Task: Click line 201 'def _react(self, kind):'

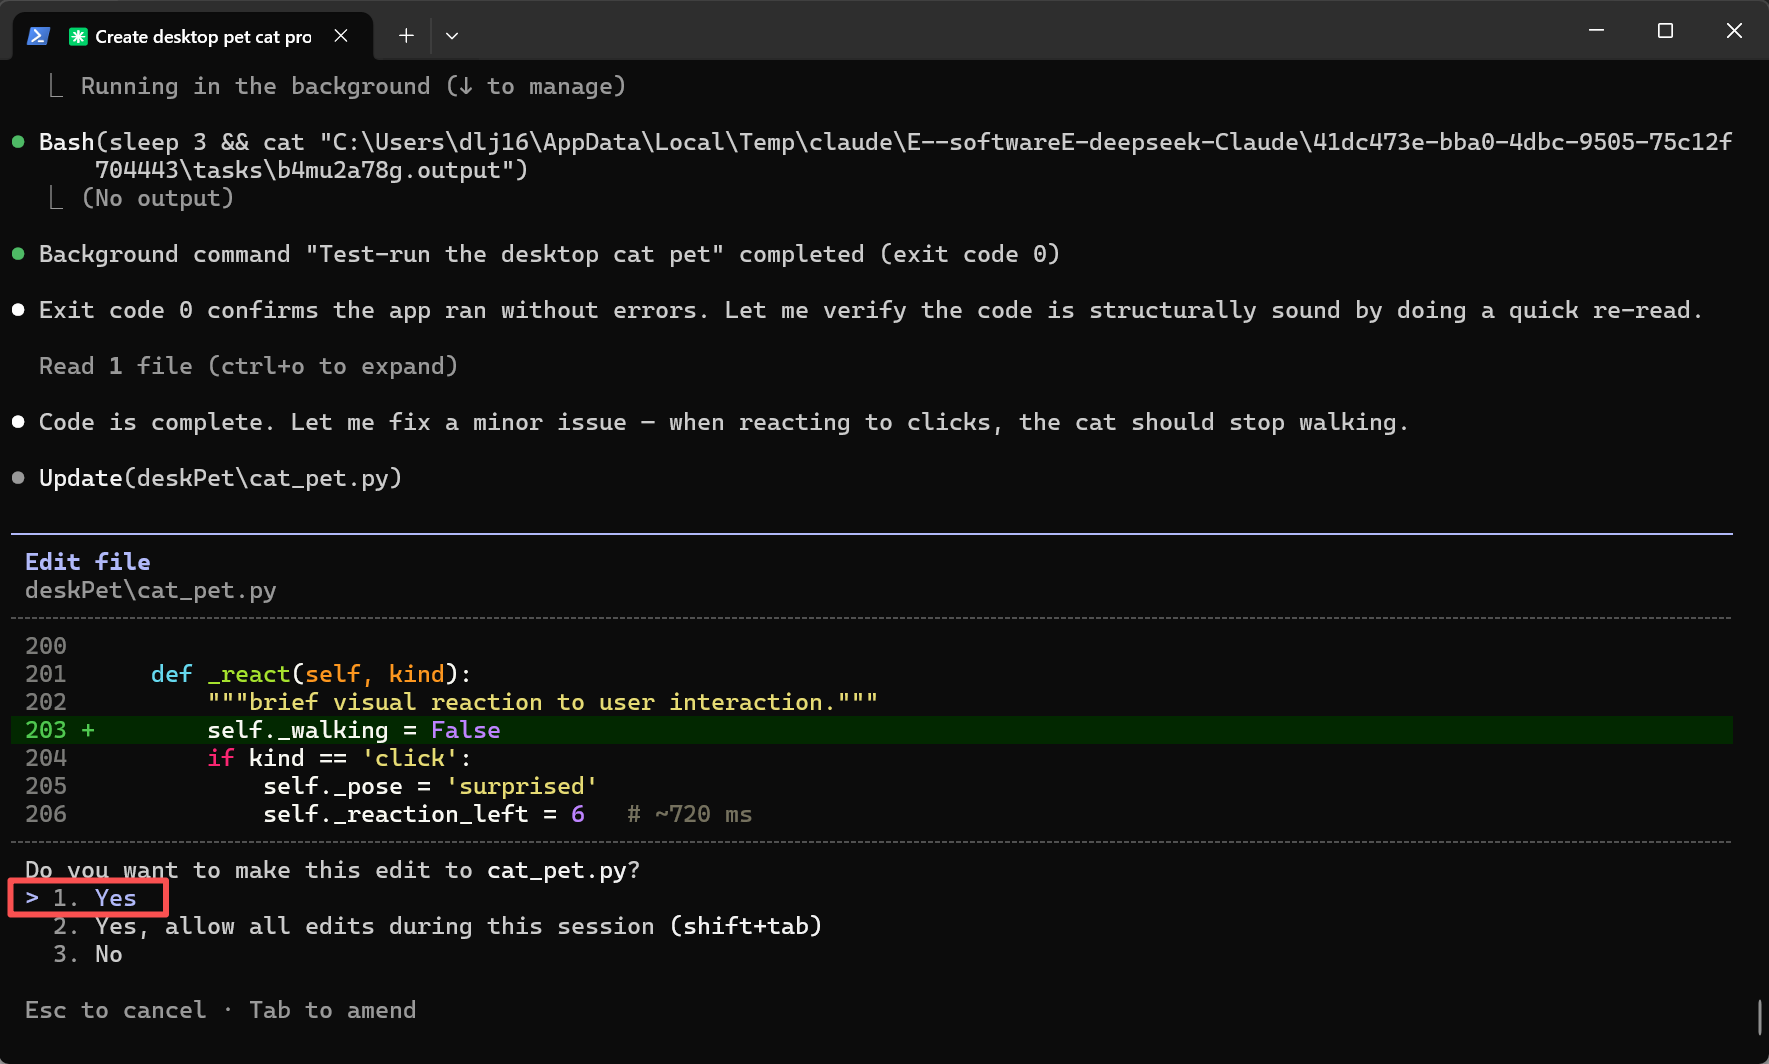Action: (x=311, y=674)
